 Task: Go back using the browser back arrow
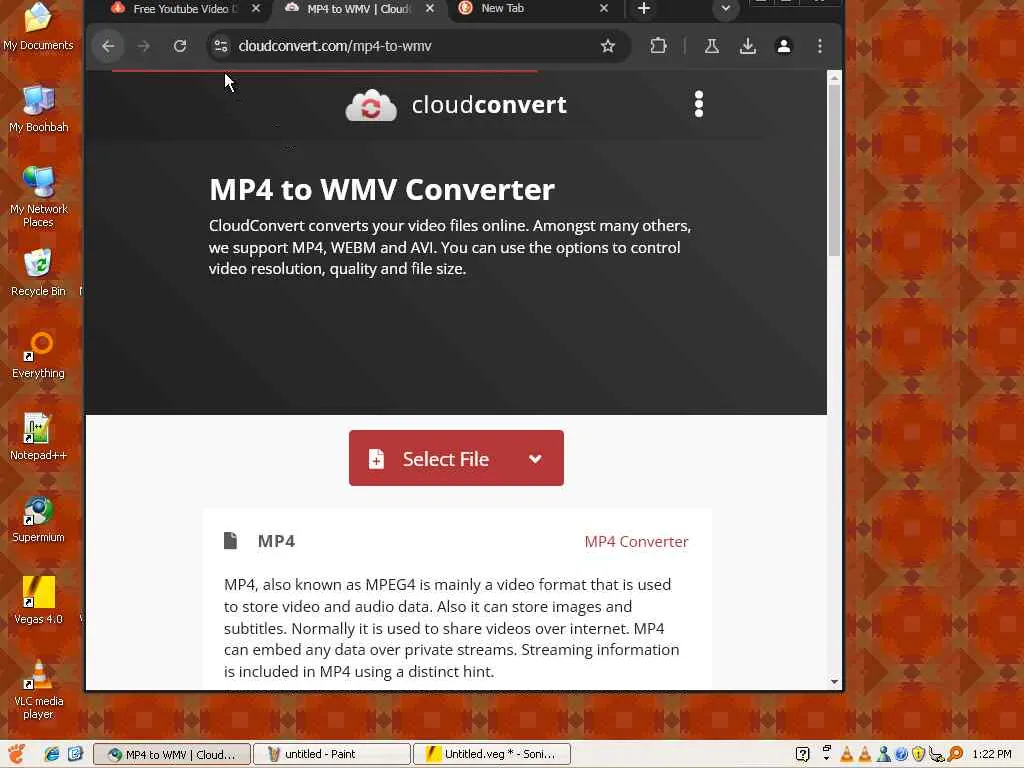(x=108, y=46)
